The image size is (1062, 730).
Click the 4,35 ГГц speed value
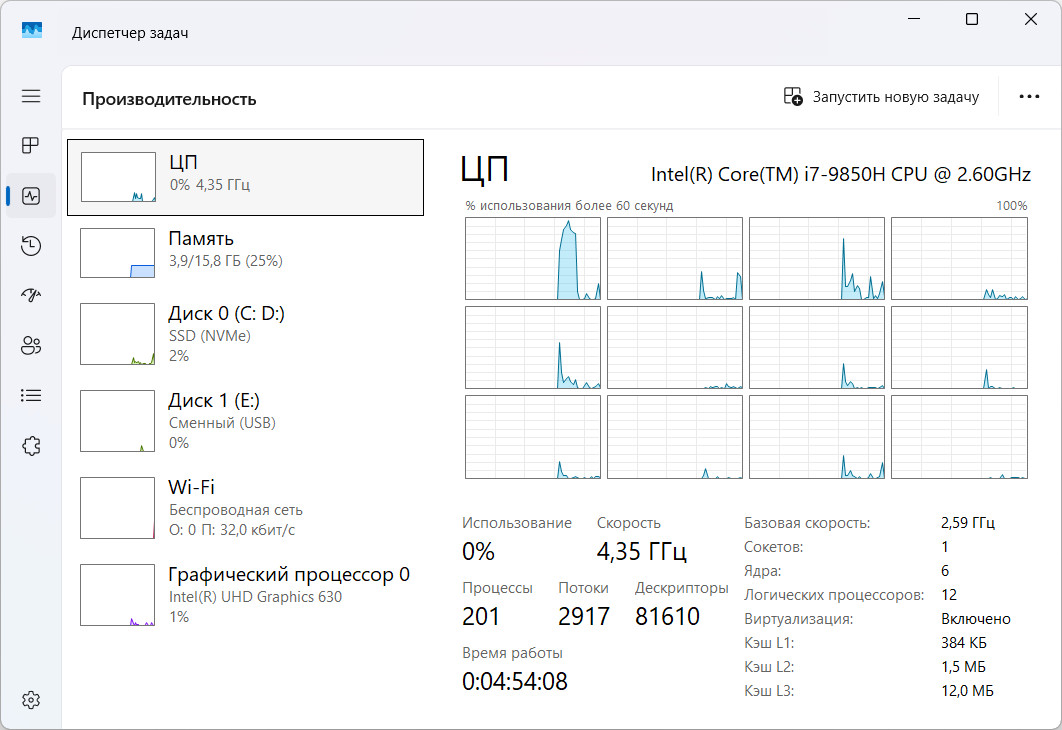coord(641,551)
